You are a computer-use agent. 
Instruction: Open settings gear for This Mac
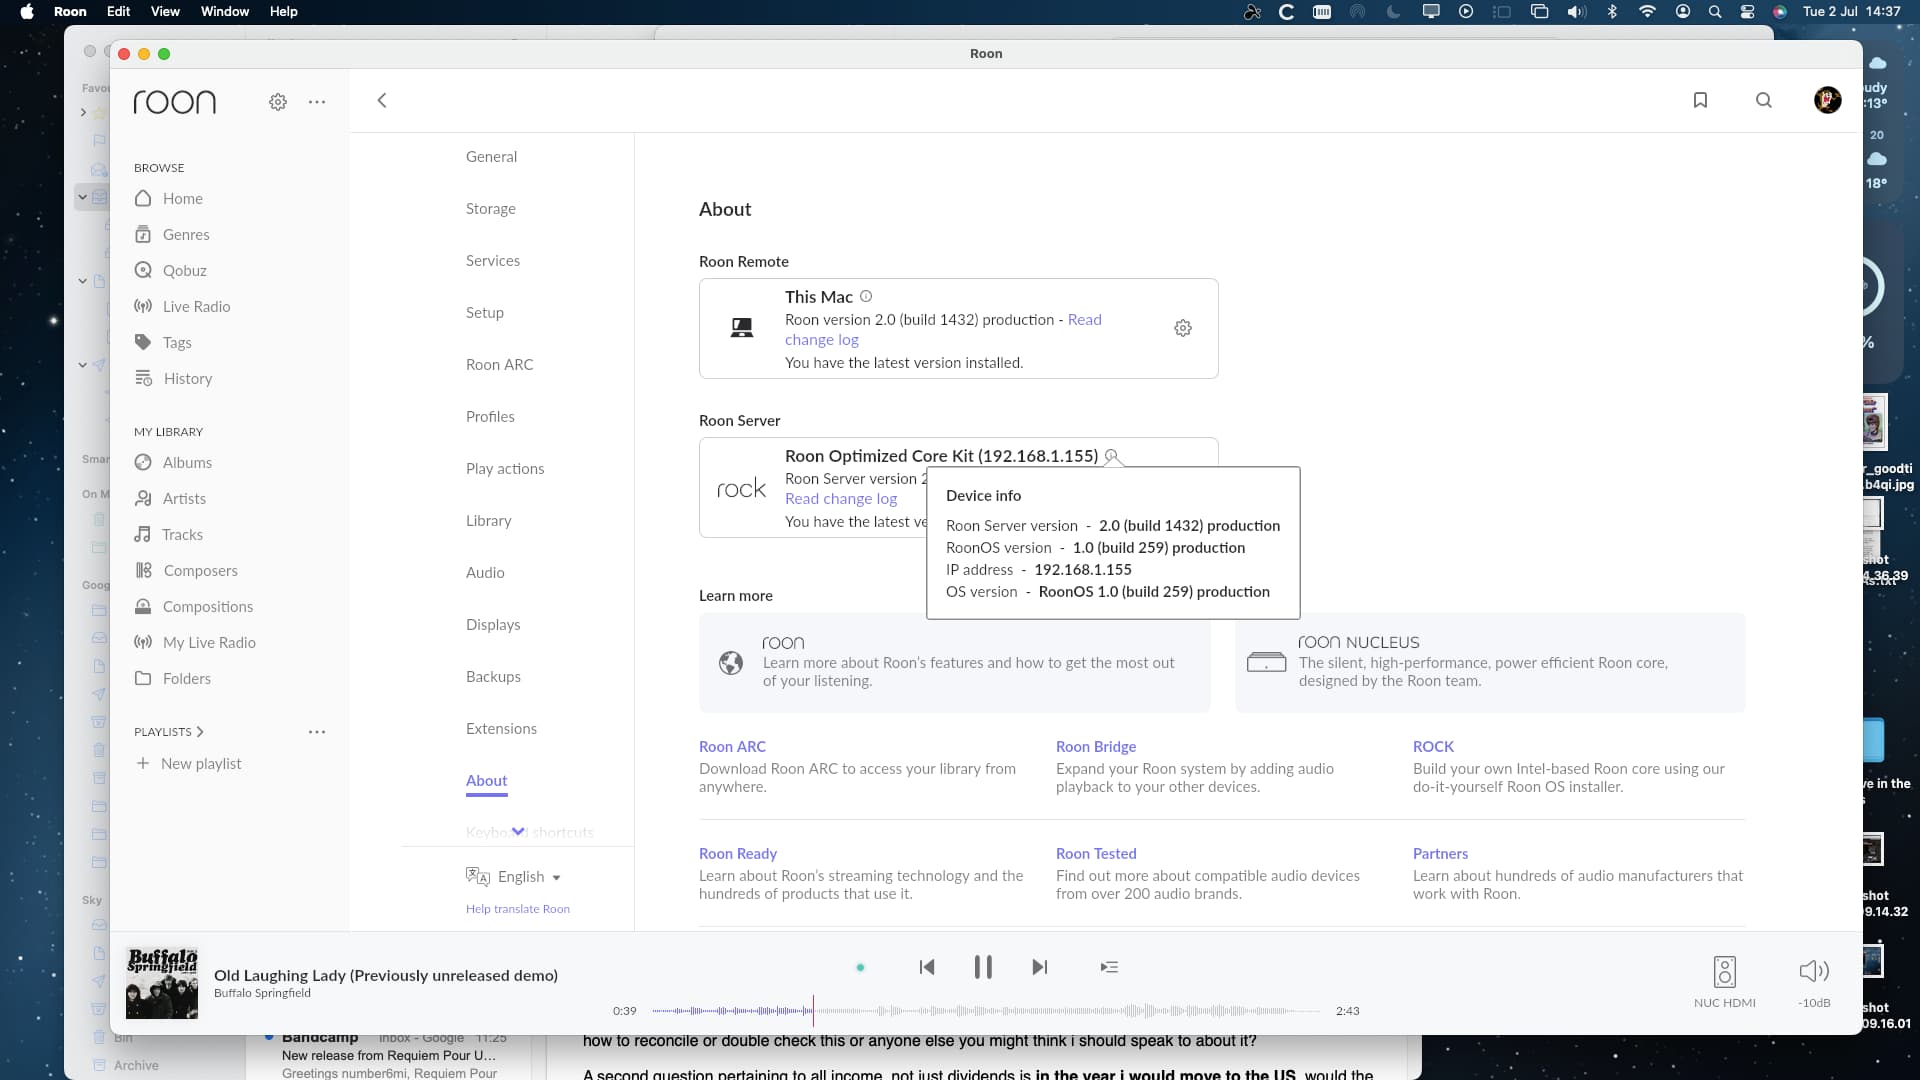(1183, 328)
